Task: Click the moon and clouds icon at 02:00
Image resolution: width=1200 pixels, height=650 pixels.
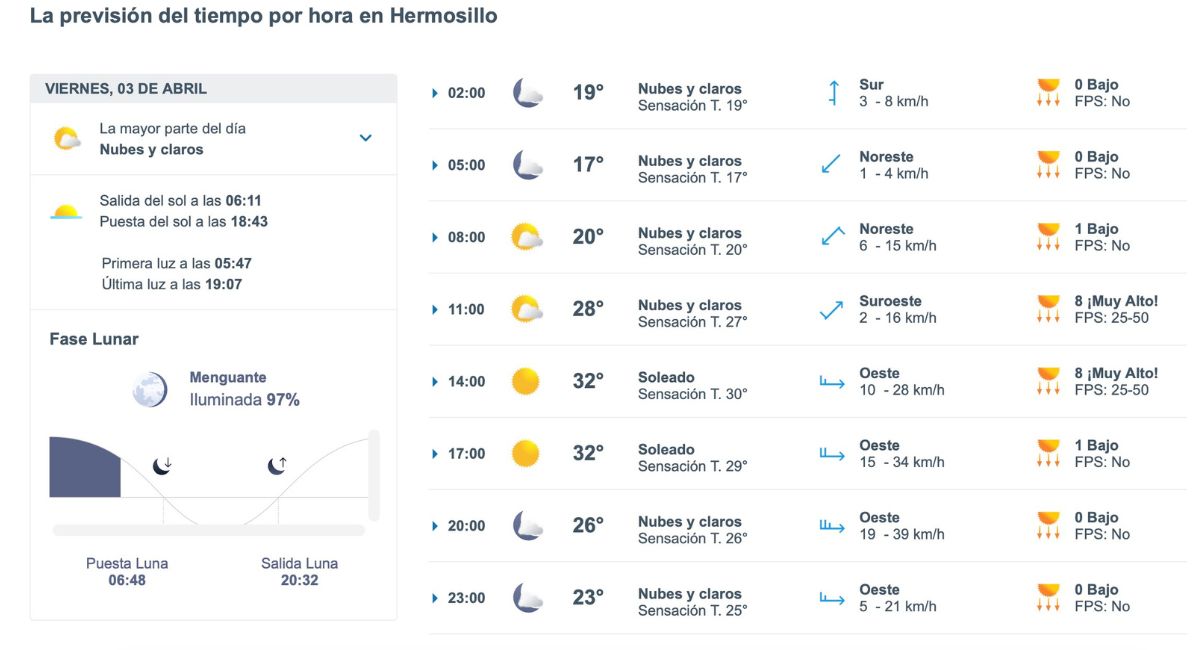Action: (528, 92)
